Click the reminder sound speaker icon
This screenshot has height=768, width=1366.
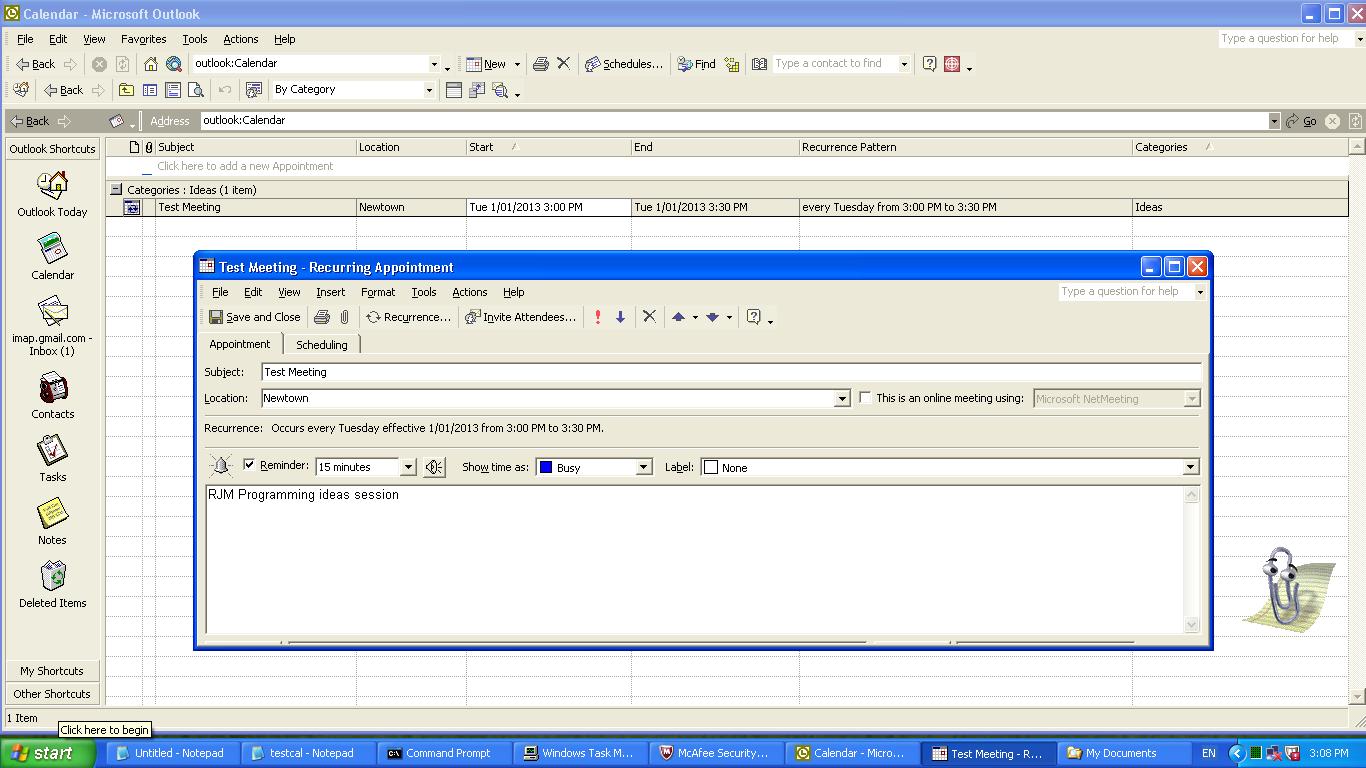click(434, 467)
